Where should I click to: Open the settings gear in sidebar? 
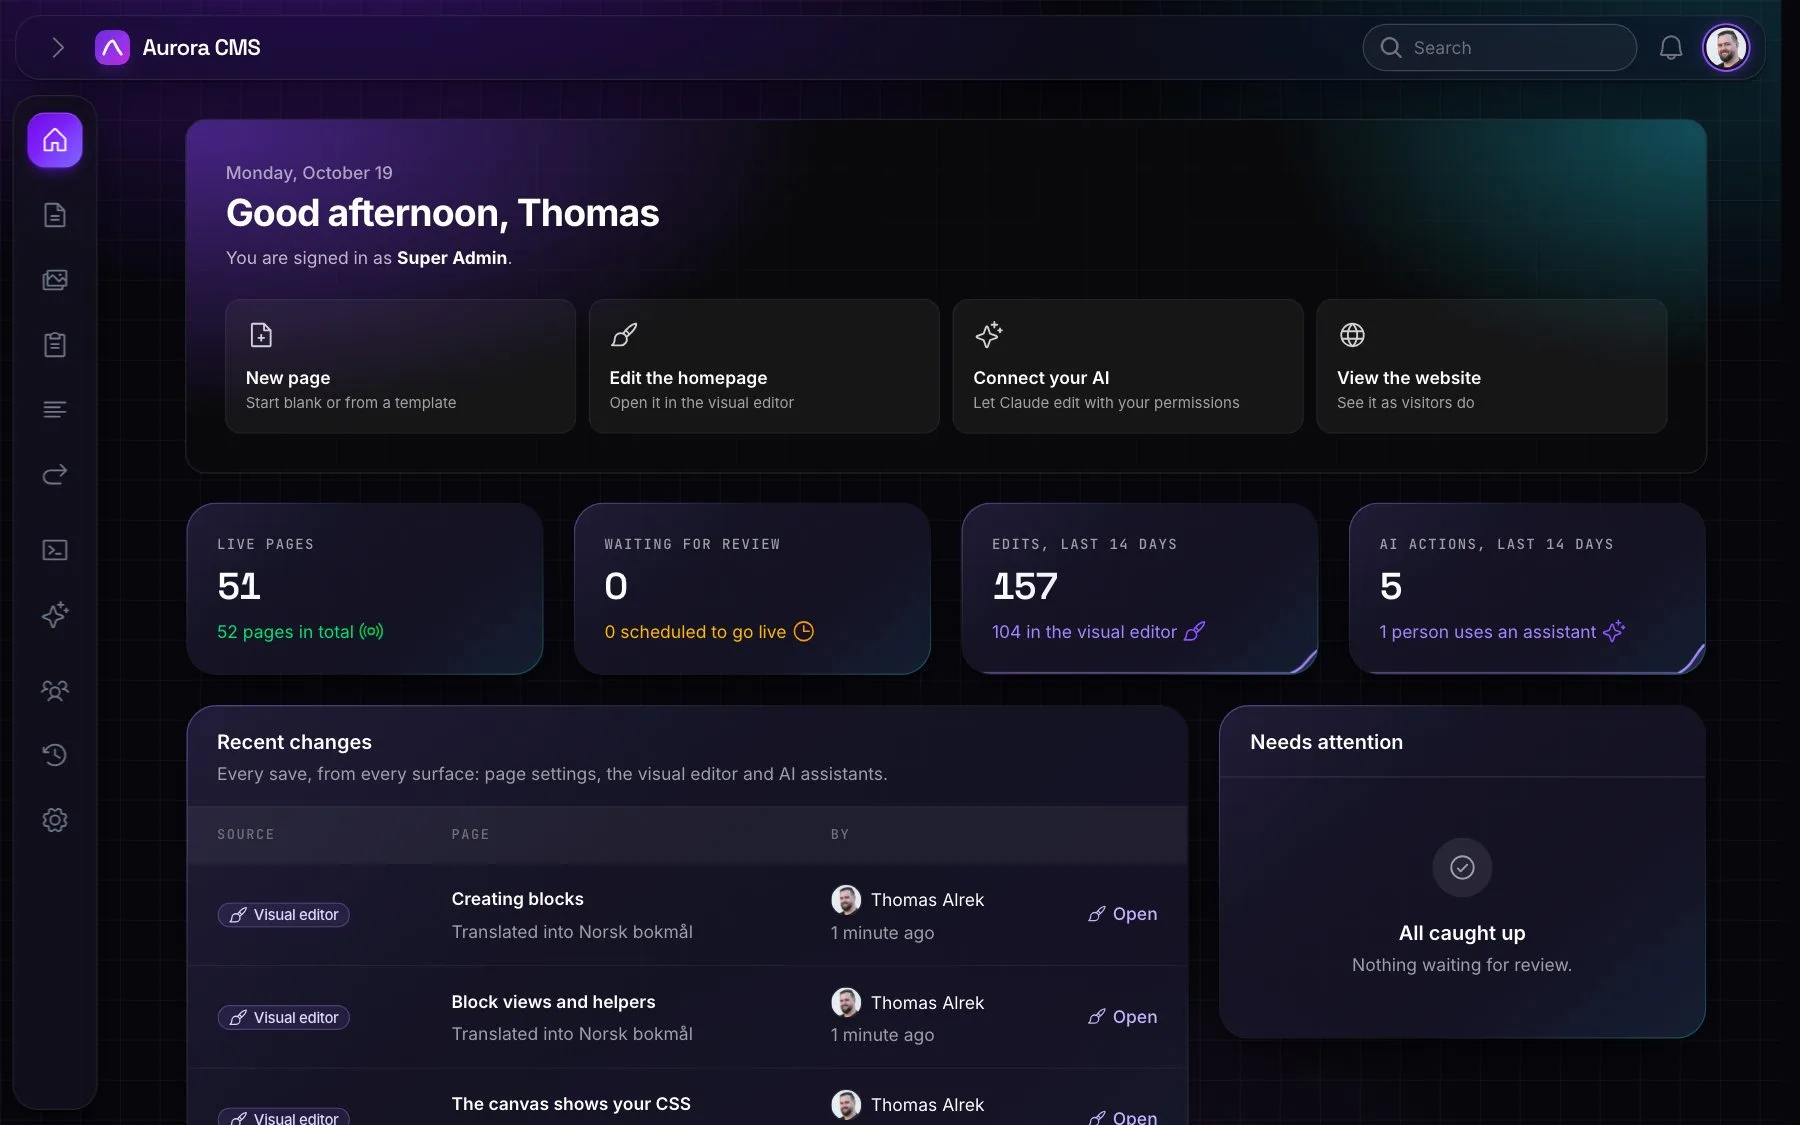tap(55, 820)
